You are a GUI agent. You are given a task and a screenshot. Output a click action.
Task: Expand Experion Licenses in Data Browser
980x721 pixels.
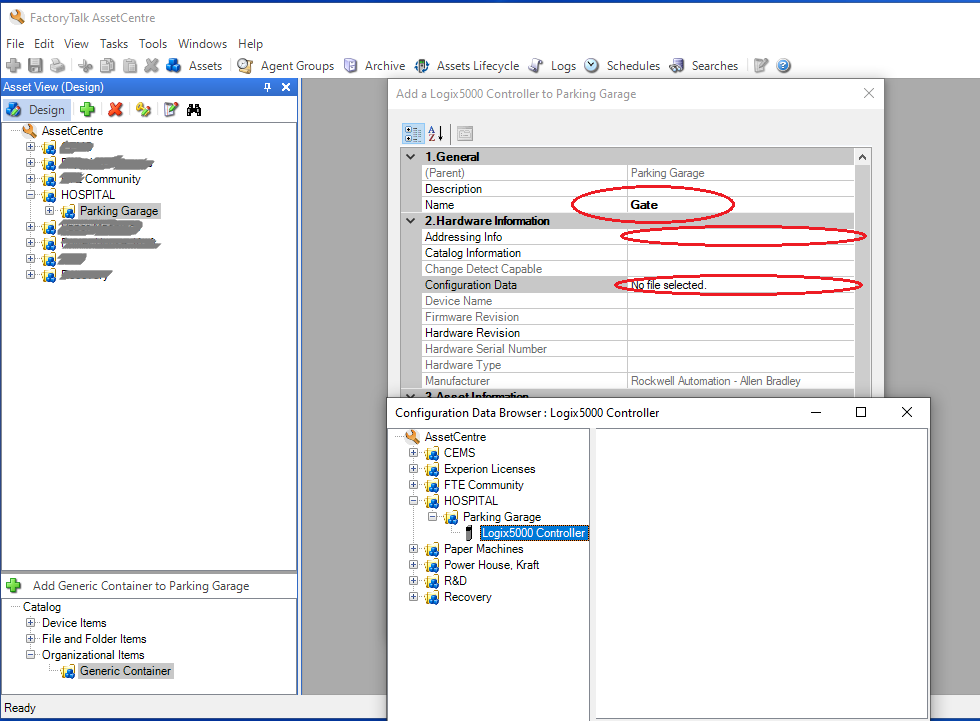pos(413,469)
